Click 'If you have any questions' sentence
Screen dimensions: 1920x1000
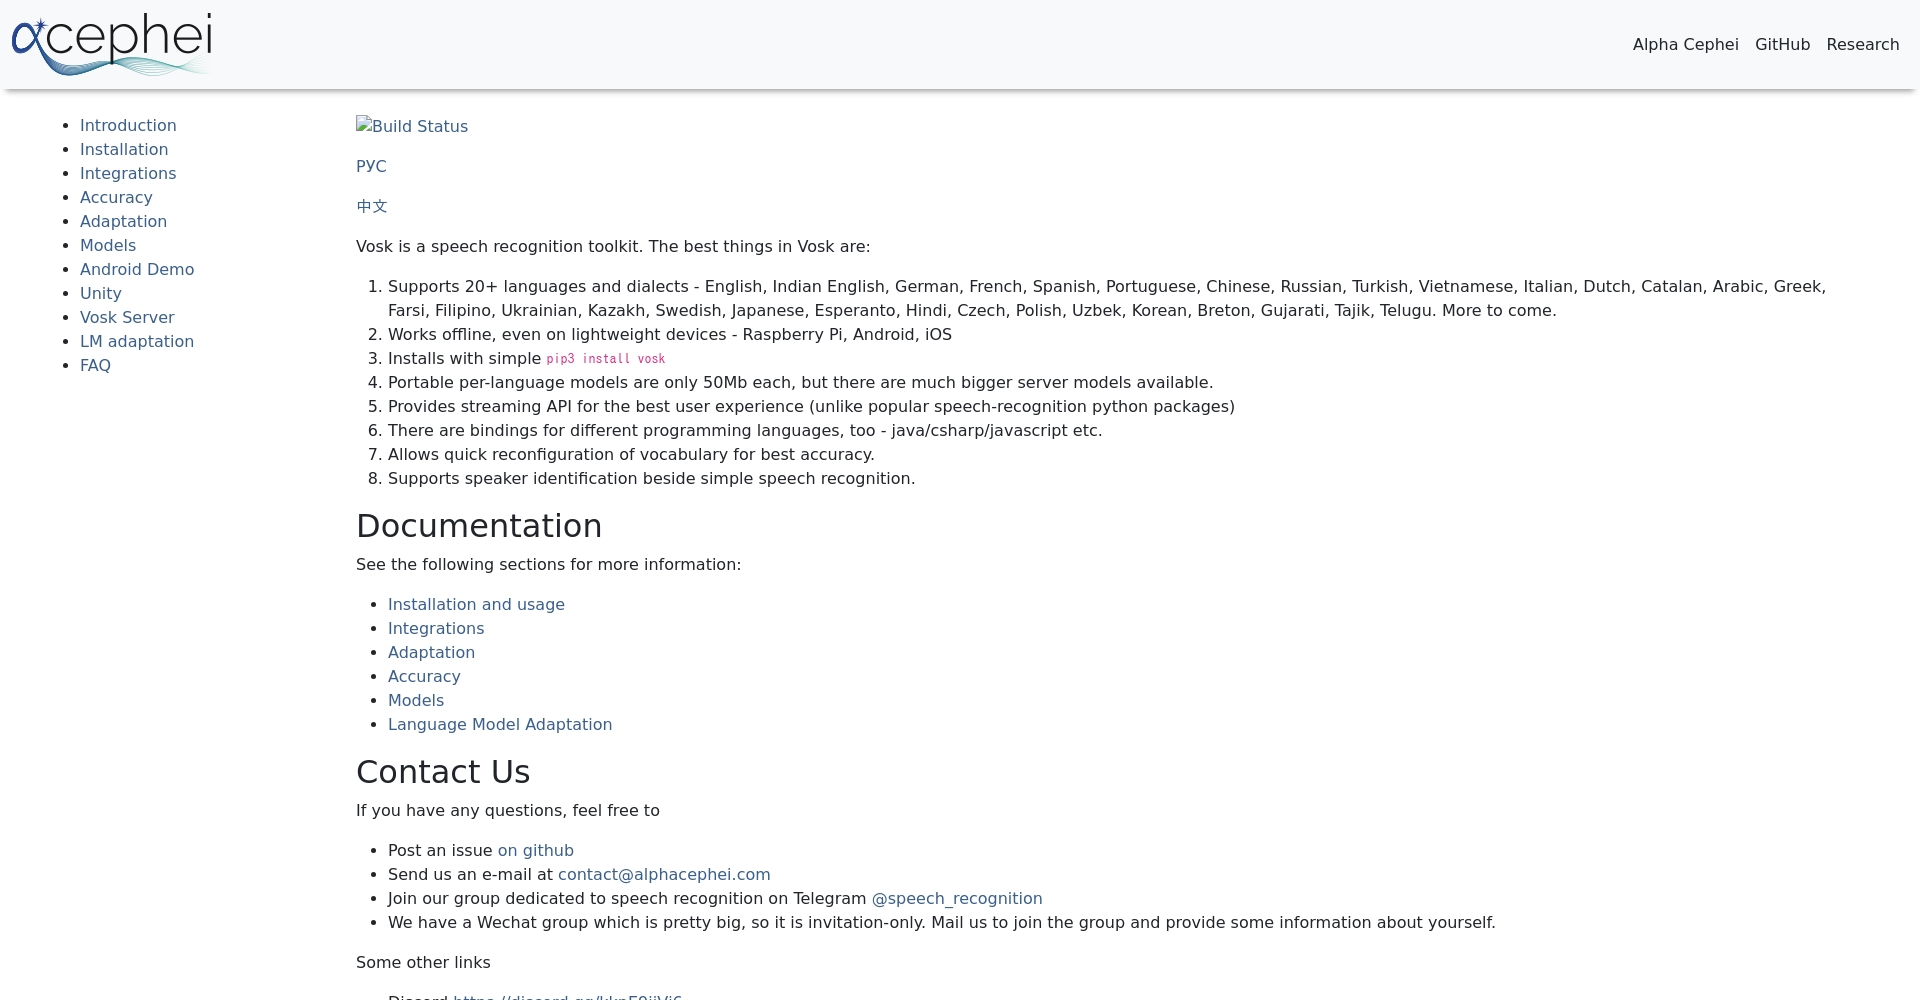(508, 810)
